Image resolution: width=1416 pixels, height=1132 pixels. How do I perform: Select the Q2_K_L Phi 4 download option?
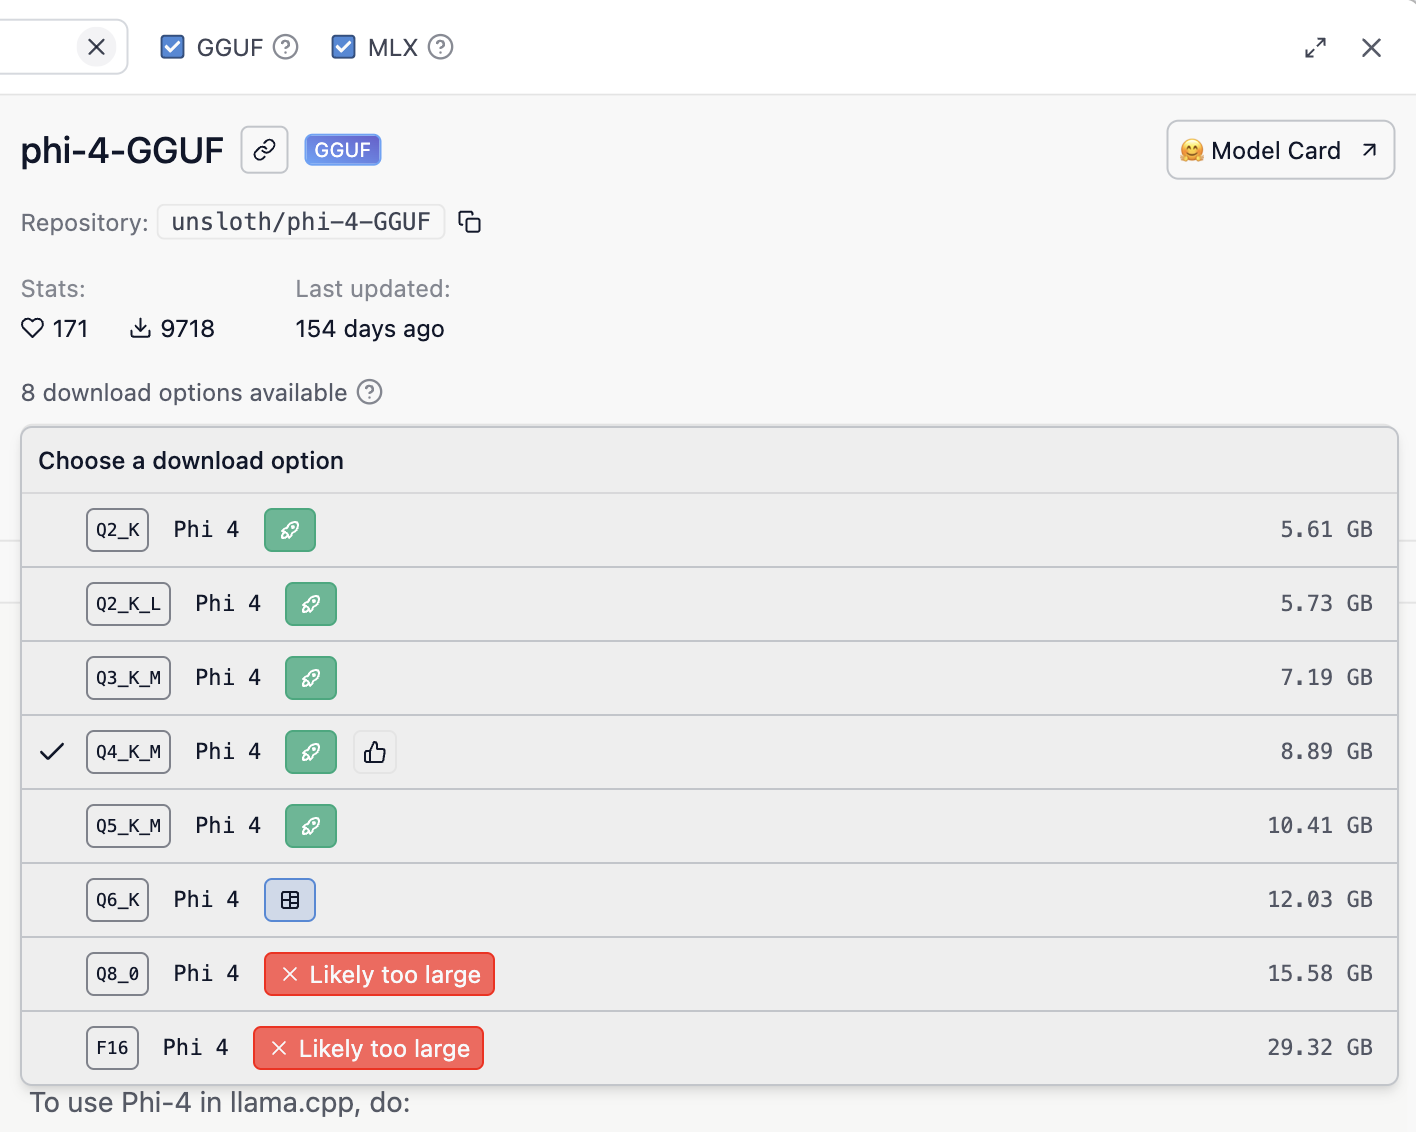pyautogui.click(x=709, y=604)
